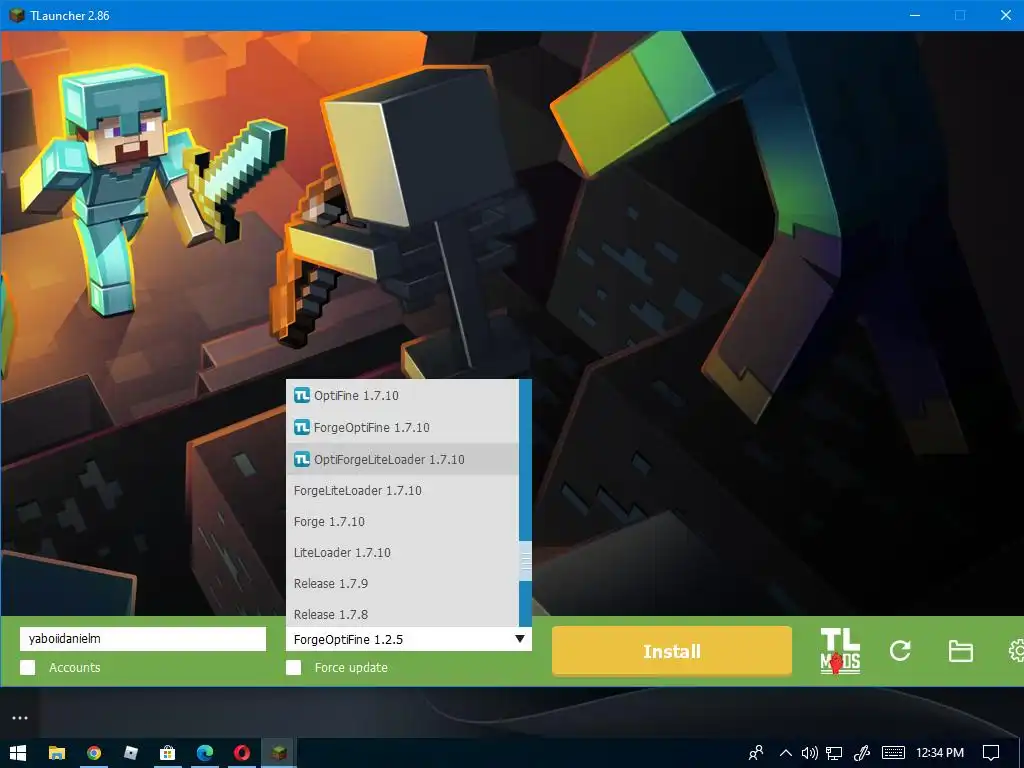Click the TLauncher taskbar icon
The height and width of the screenshot is (768, 1024).
[x=280, y=753]
